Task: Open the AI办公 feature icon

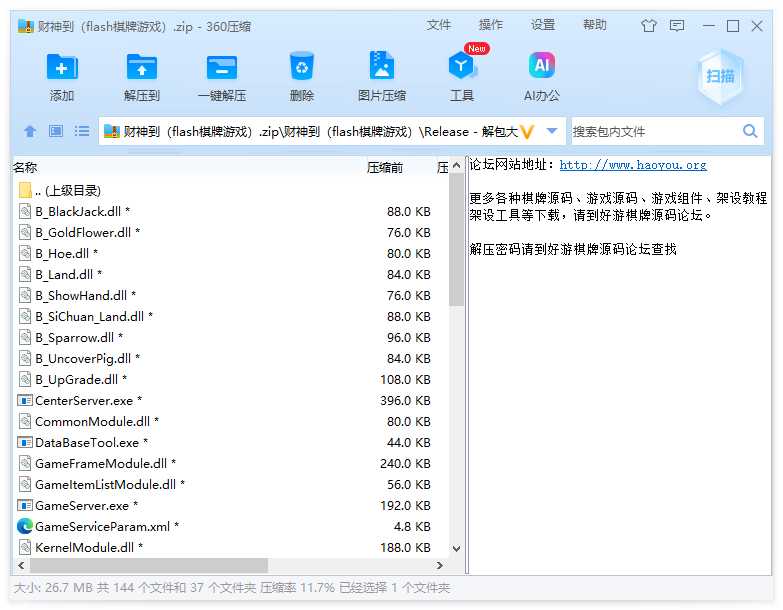Action: 542,65
